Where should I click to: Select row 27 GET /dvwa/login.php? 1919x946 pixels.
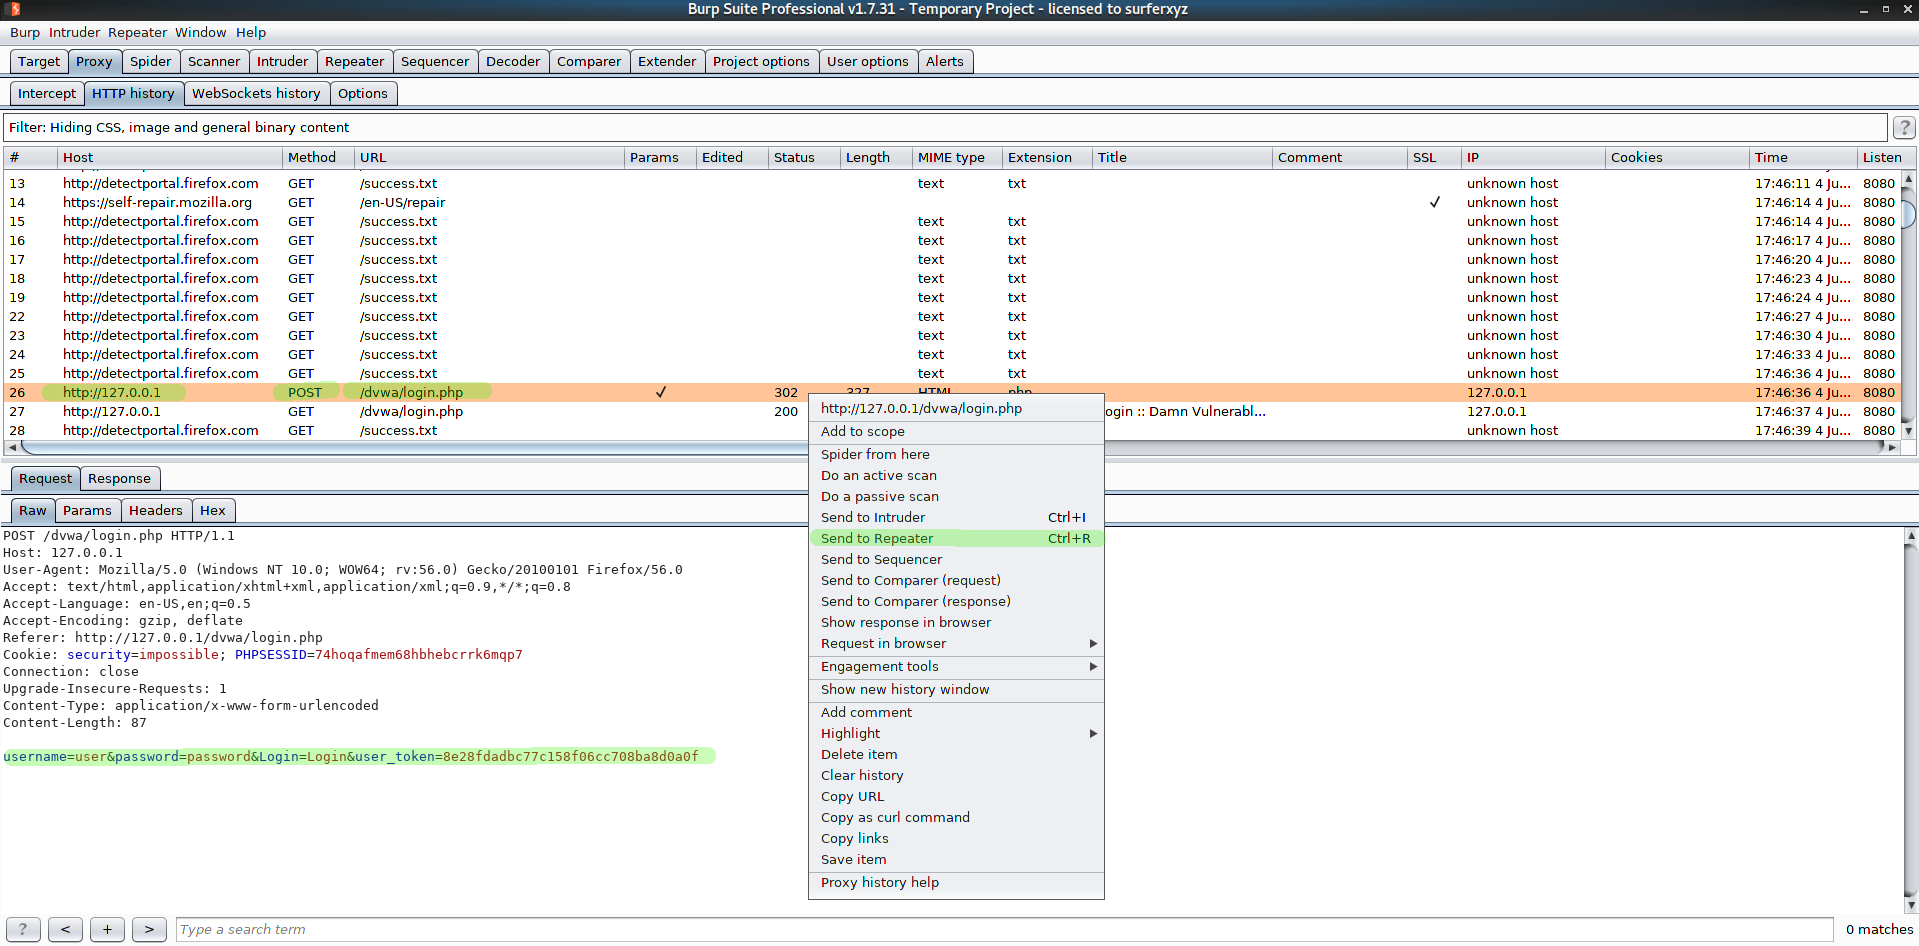(950, 411)
